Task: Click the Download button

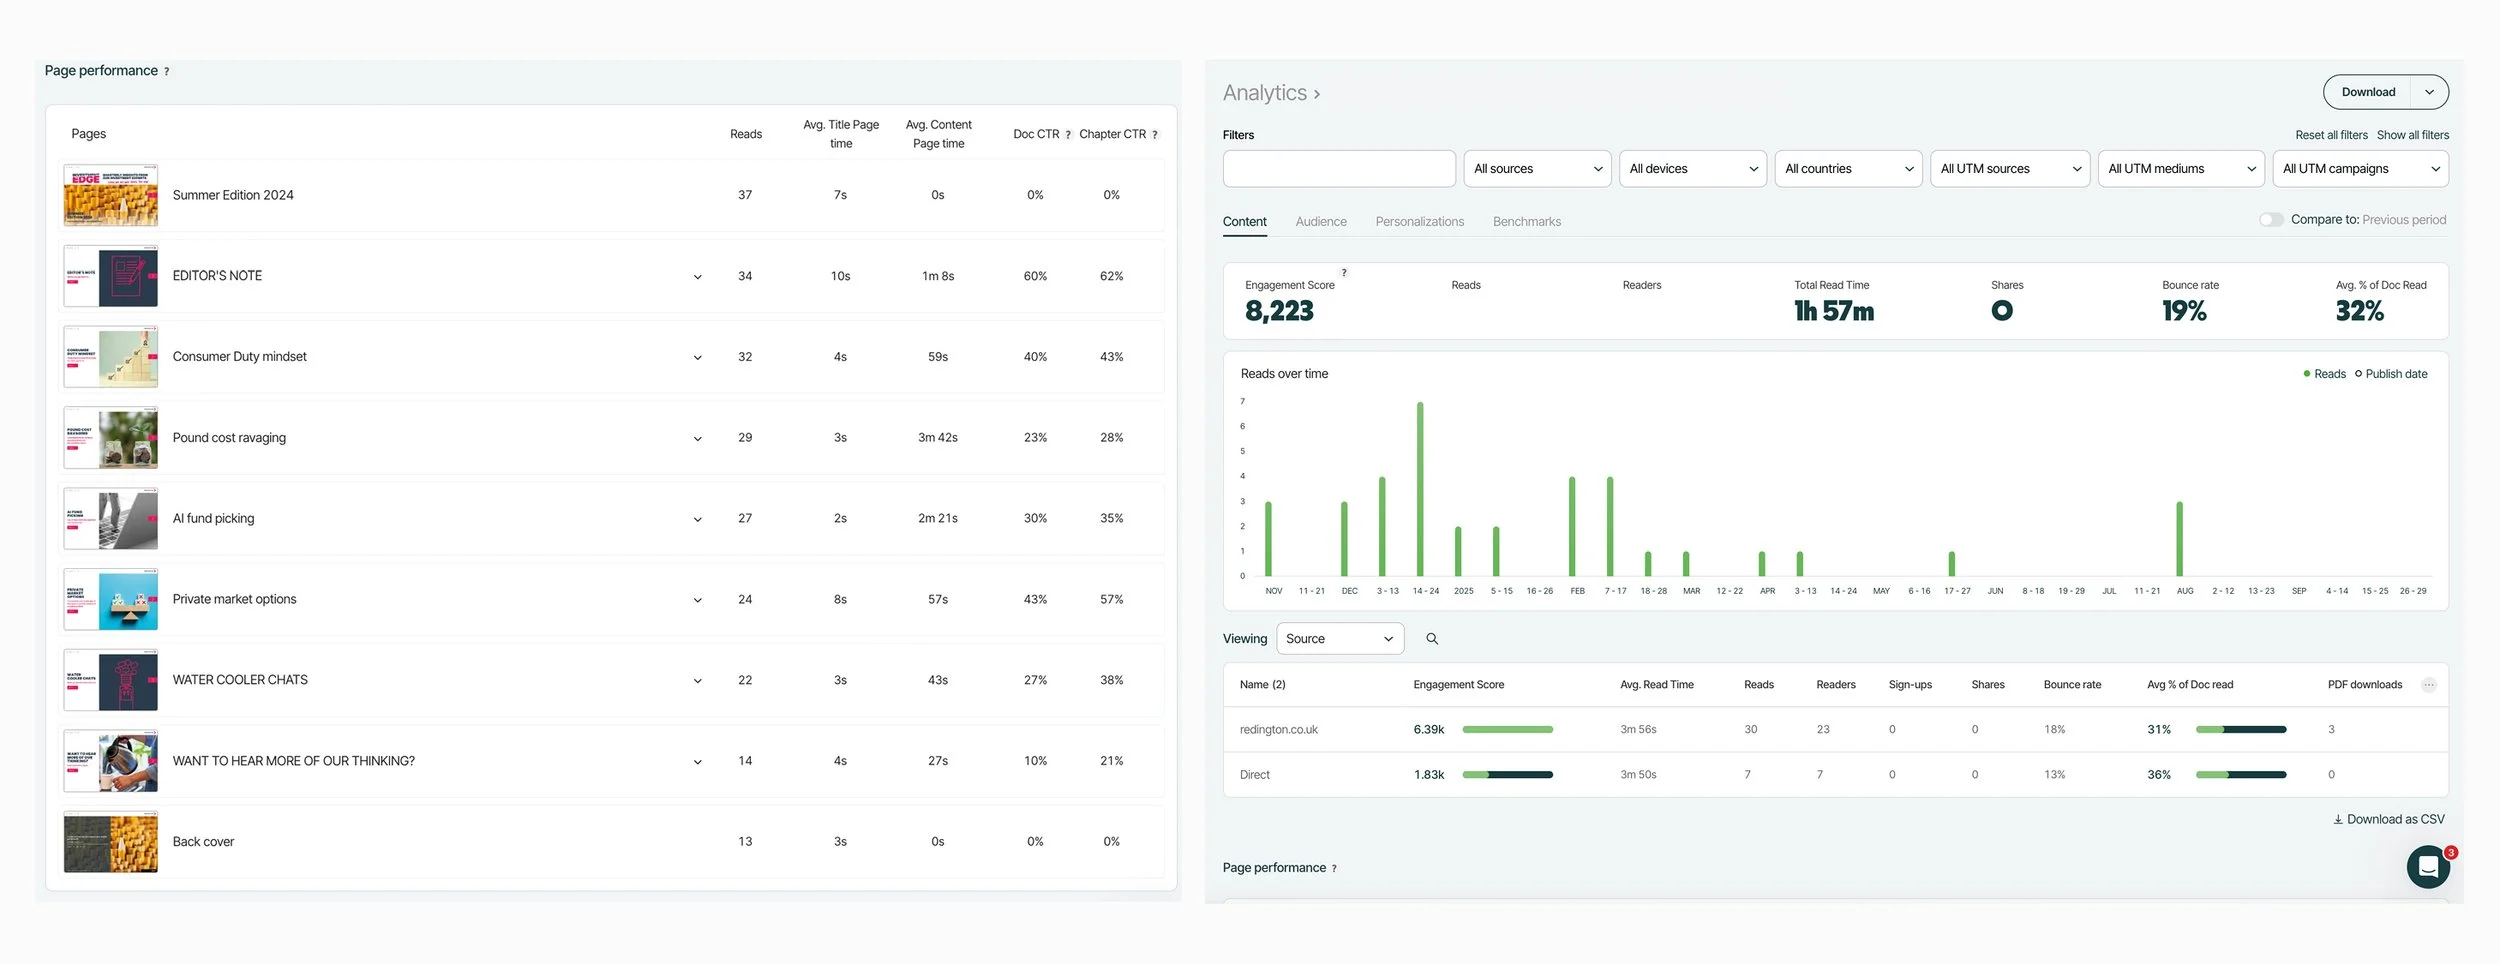Action: (x=2367, y=92)
